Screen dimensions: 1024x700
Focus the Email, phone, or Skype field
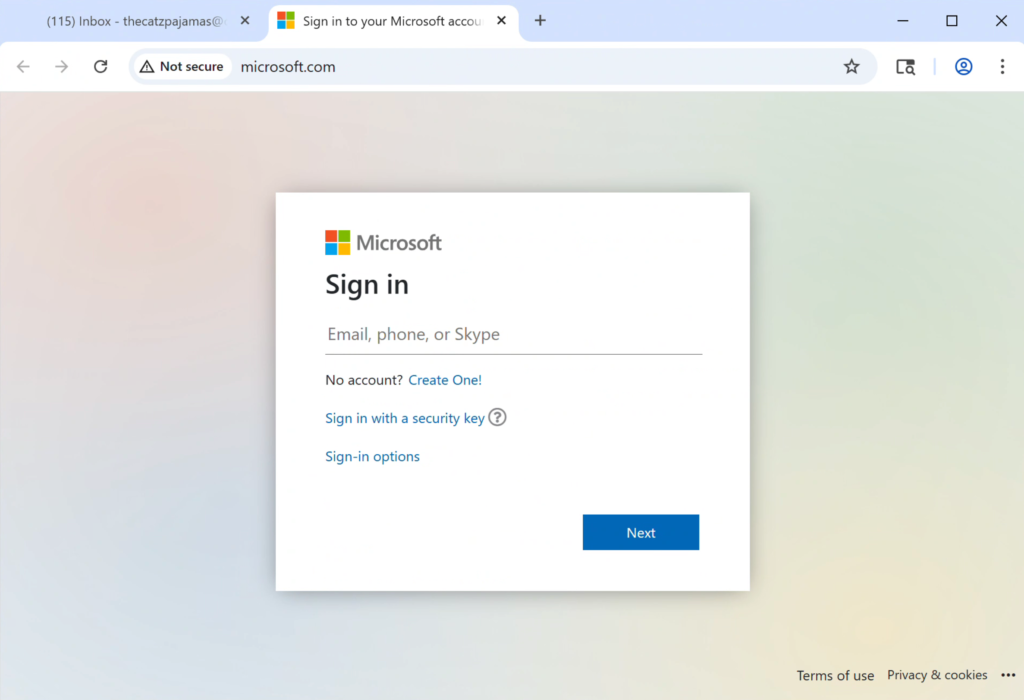point(513,335)
